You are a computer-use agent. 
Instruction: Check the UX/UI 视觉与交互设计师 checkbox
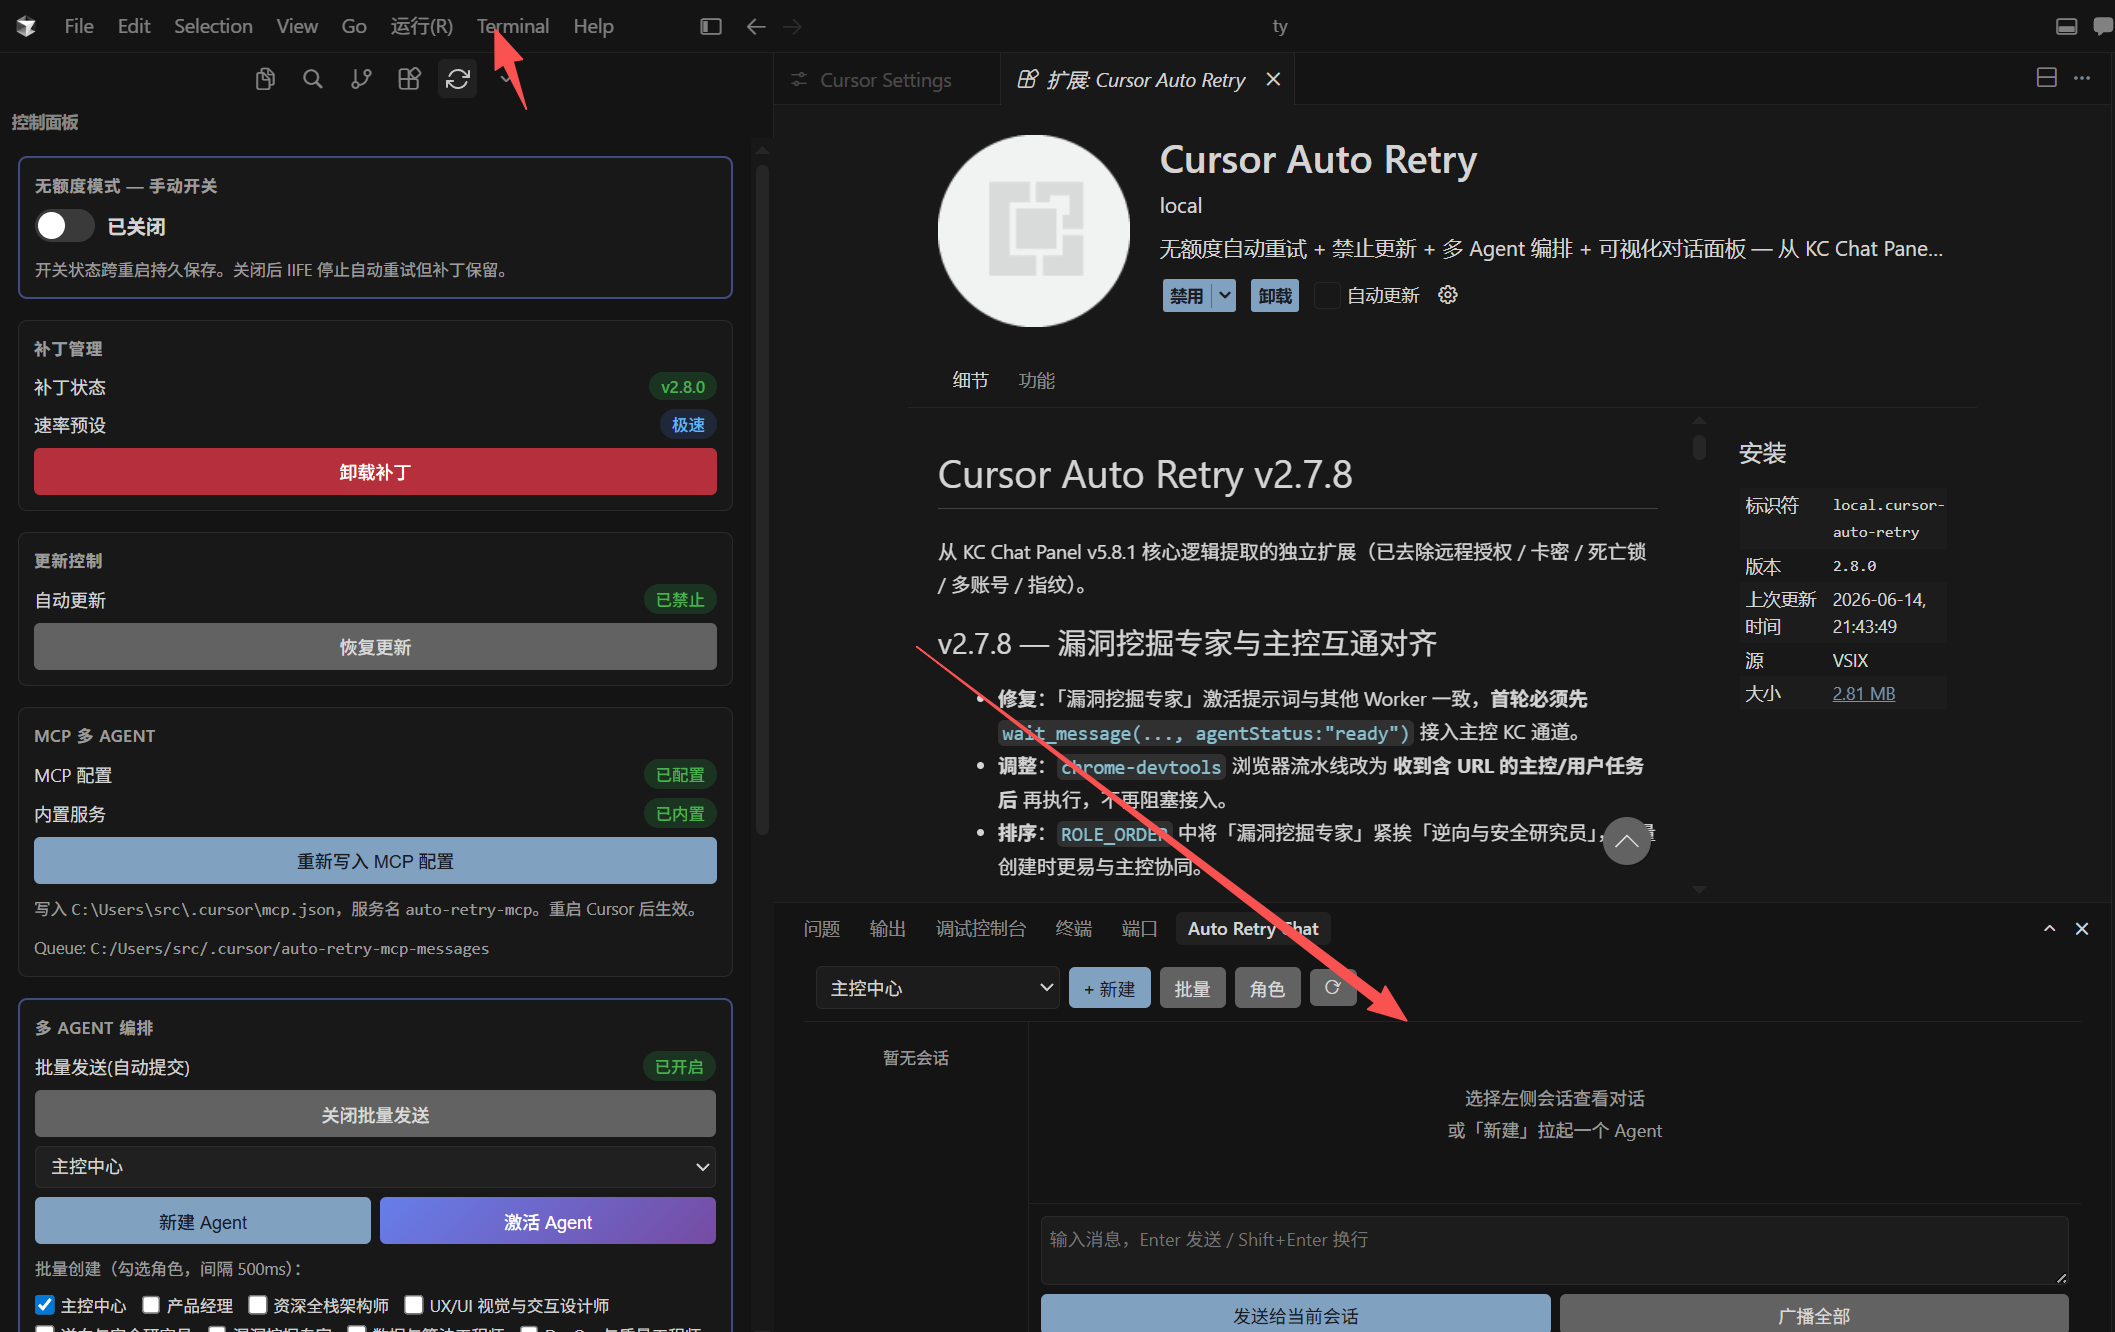click(414, 1305)
